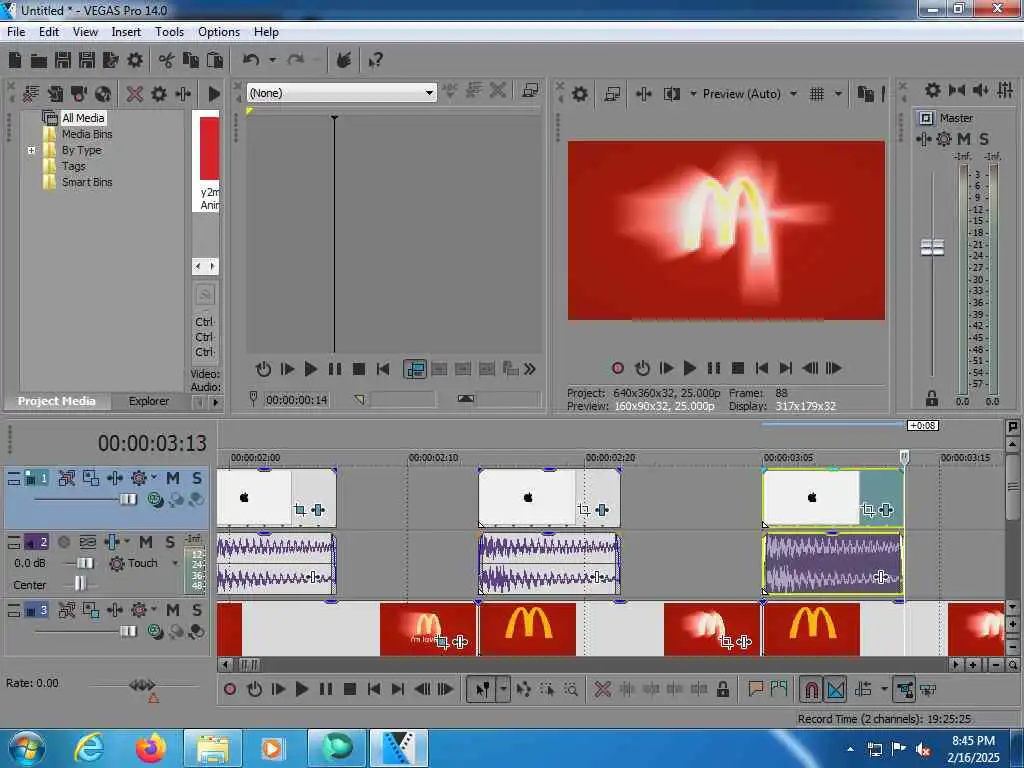Viewport: 1024px width, 768px height.
Task: Open track 1 track FX dropdown arrow
Action: click(154, 478)
